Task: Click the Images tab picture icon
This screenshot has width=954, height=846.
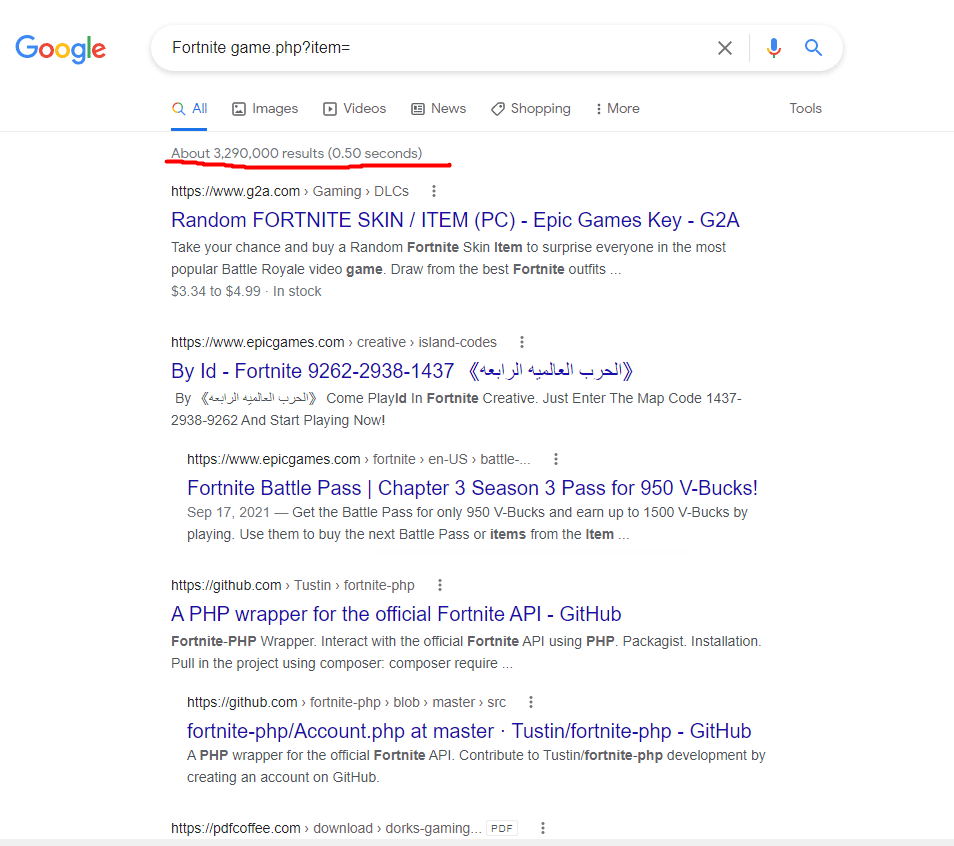Action: pos(238,109)
